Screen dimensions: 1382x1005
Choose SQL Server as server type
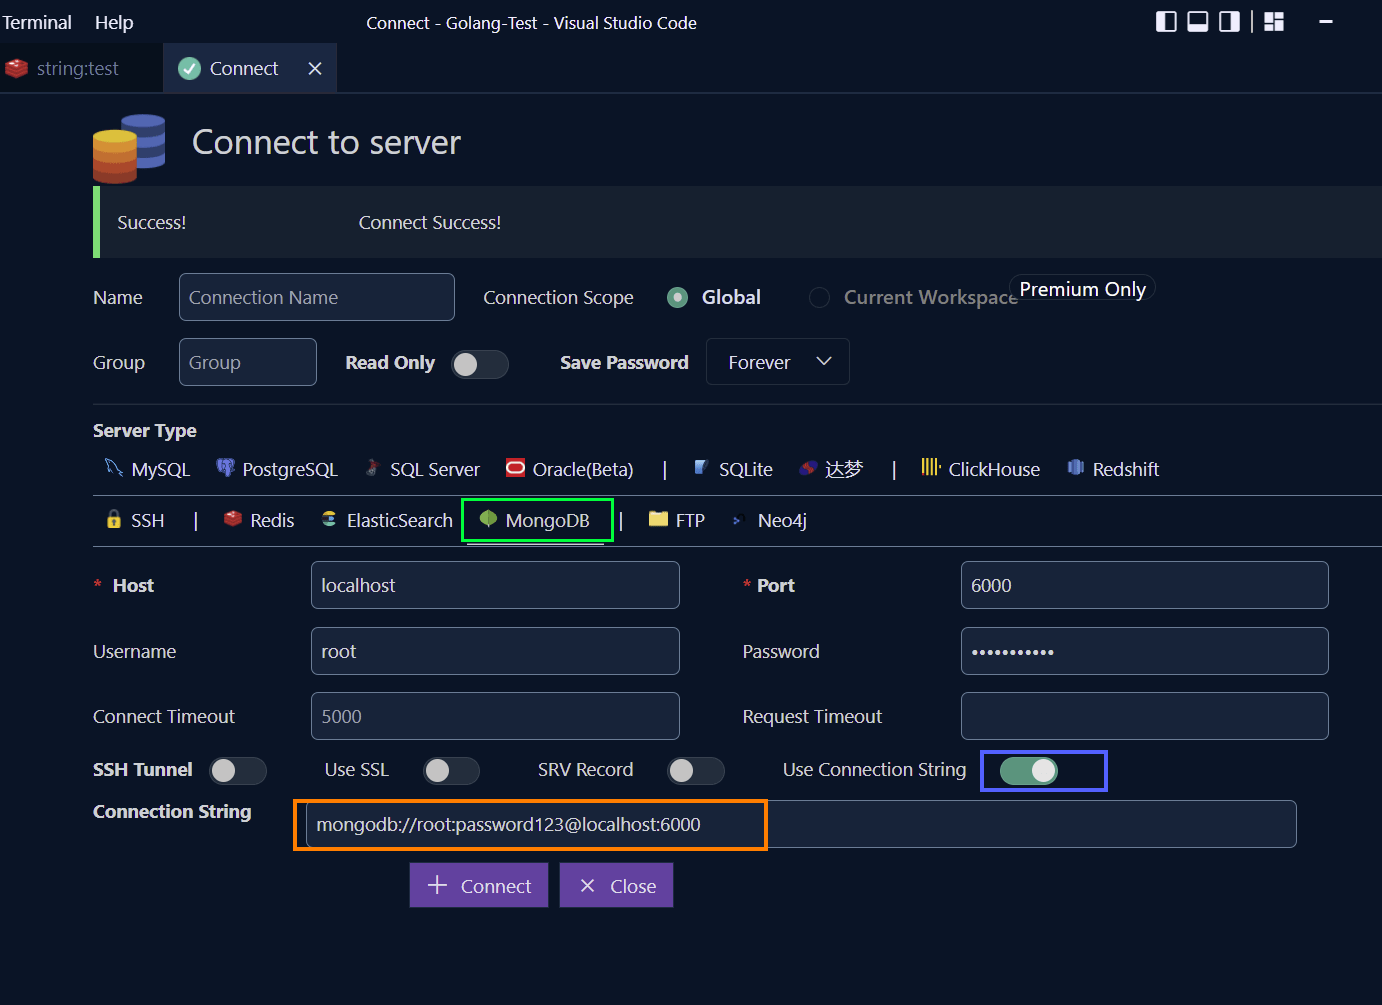[434, 468]
